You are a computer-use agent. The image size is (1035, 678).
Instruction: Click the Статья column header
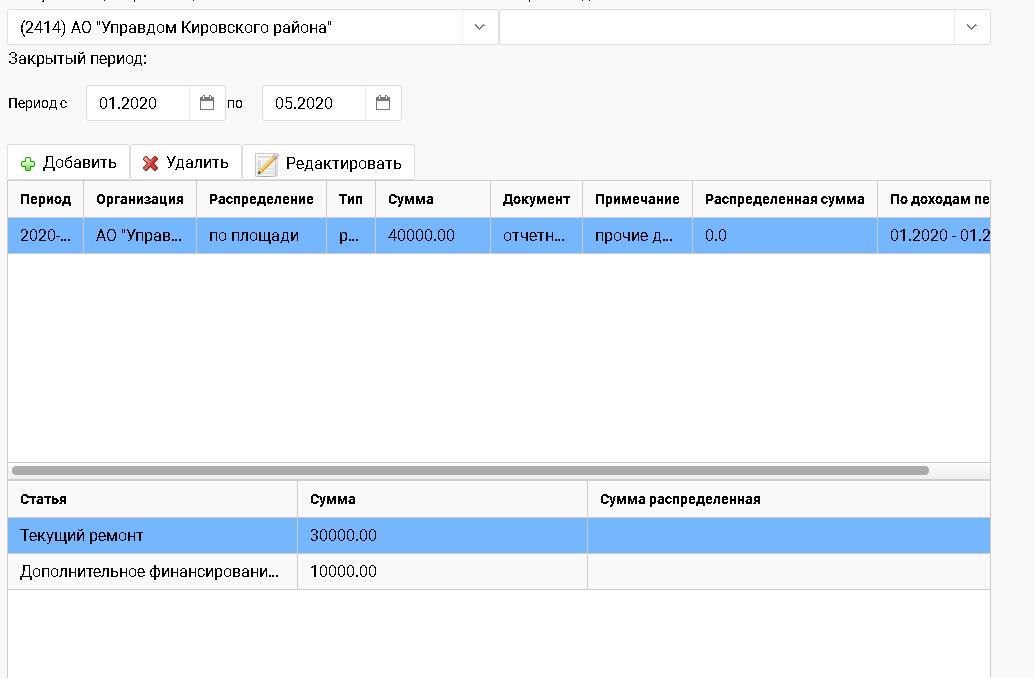[150, 499]
